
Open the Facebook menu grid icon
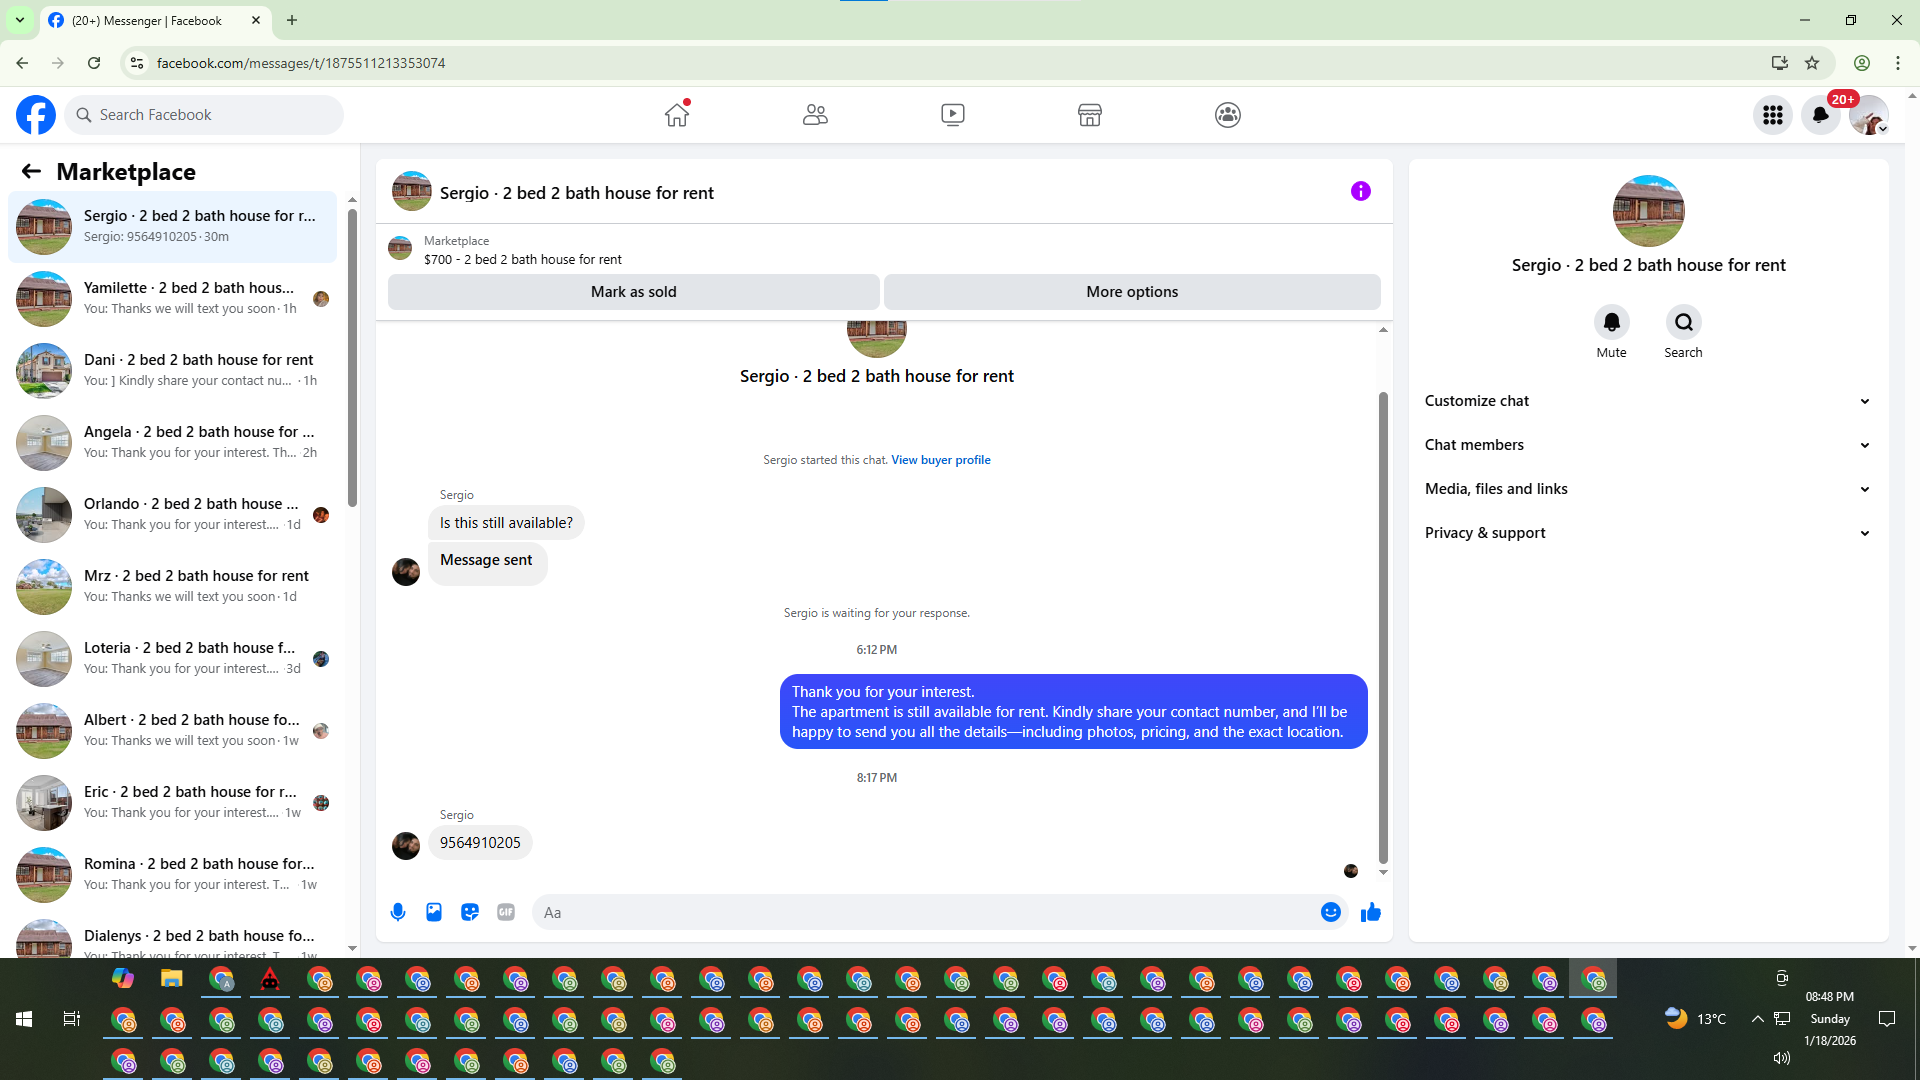1773,115
